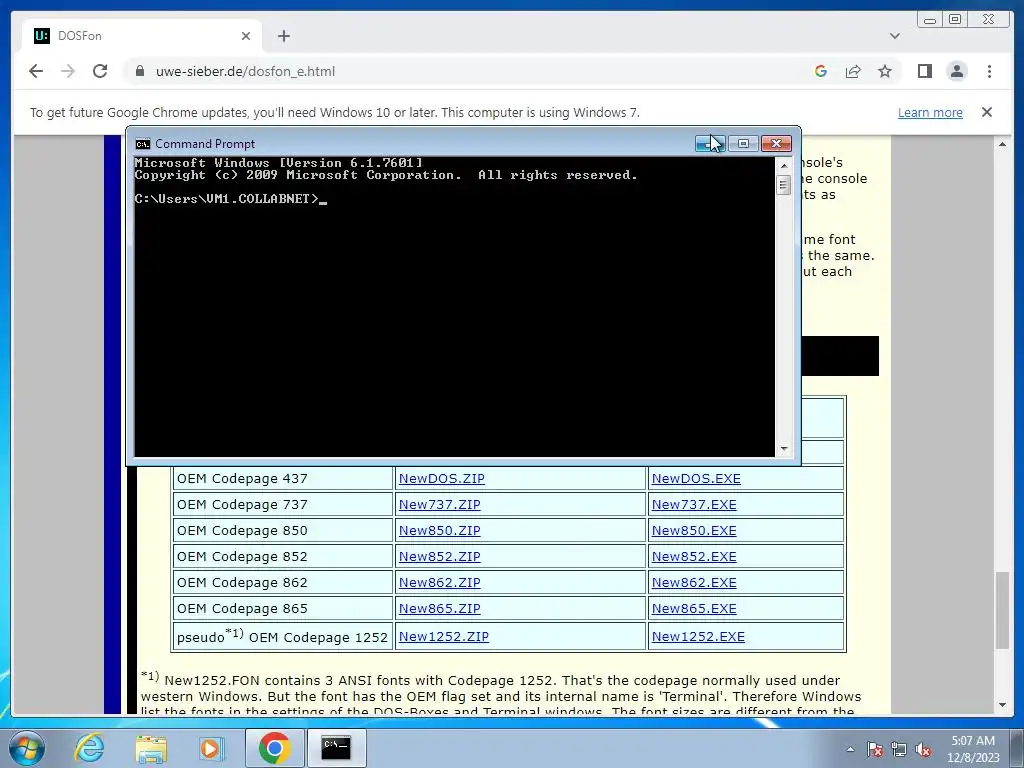
Task: Download NewDOS.EXE
Action: pyautogui.click(x=696, y=479)
